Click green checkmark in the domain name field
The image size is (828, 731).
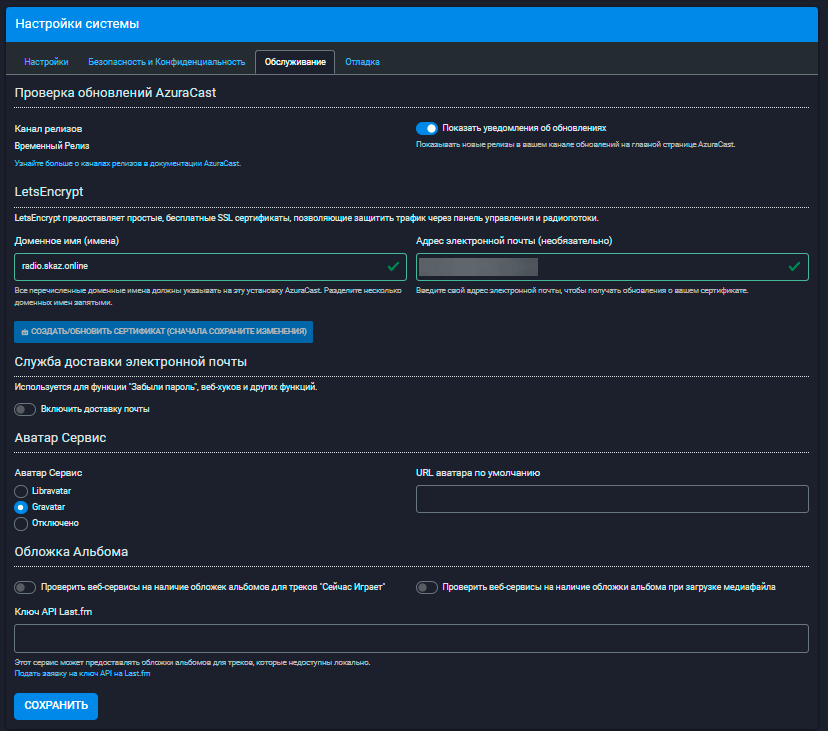(391, 267)
